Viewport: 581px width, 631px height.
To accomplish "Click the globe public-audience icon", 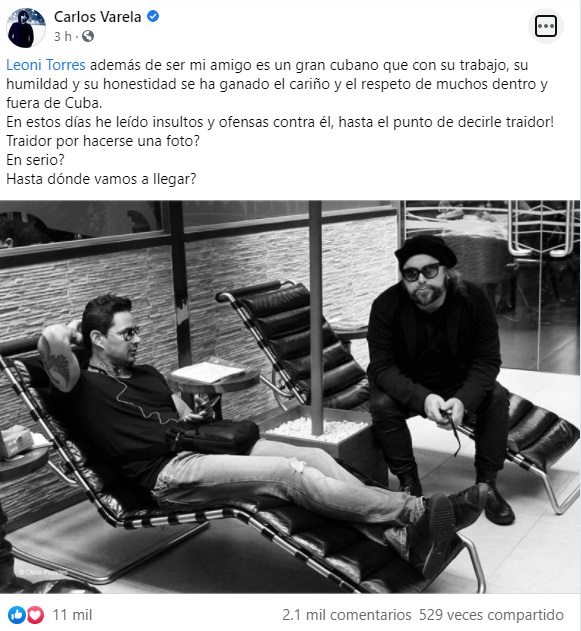I will (x=88, y=37).
